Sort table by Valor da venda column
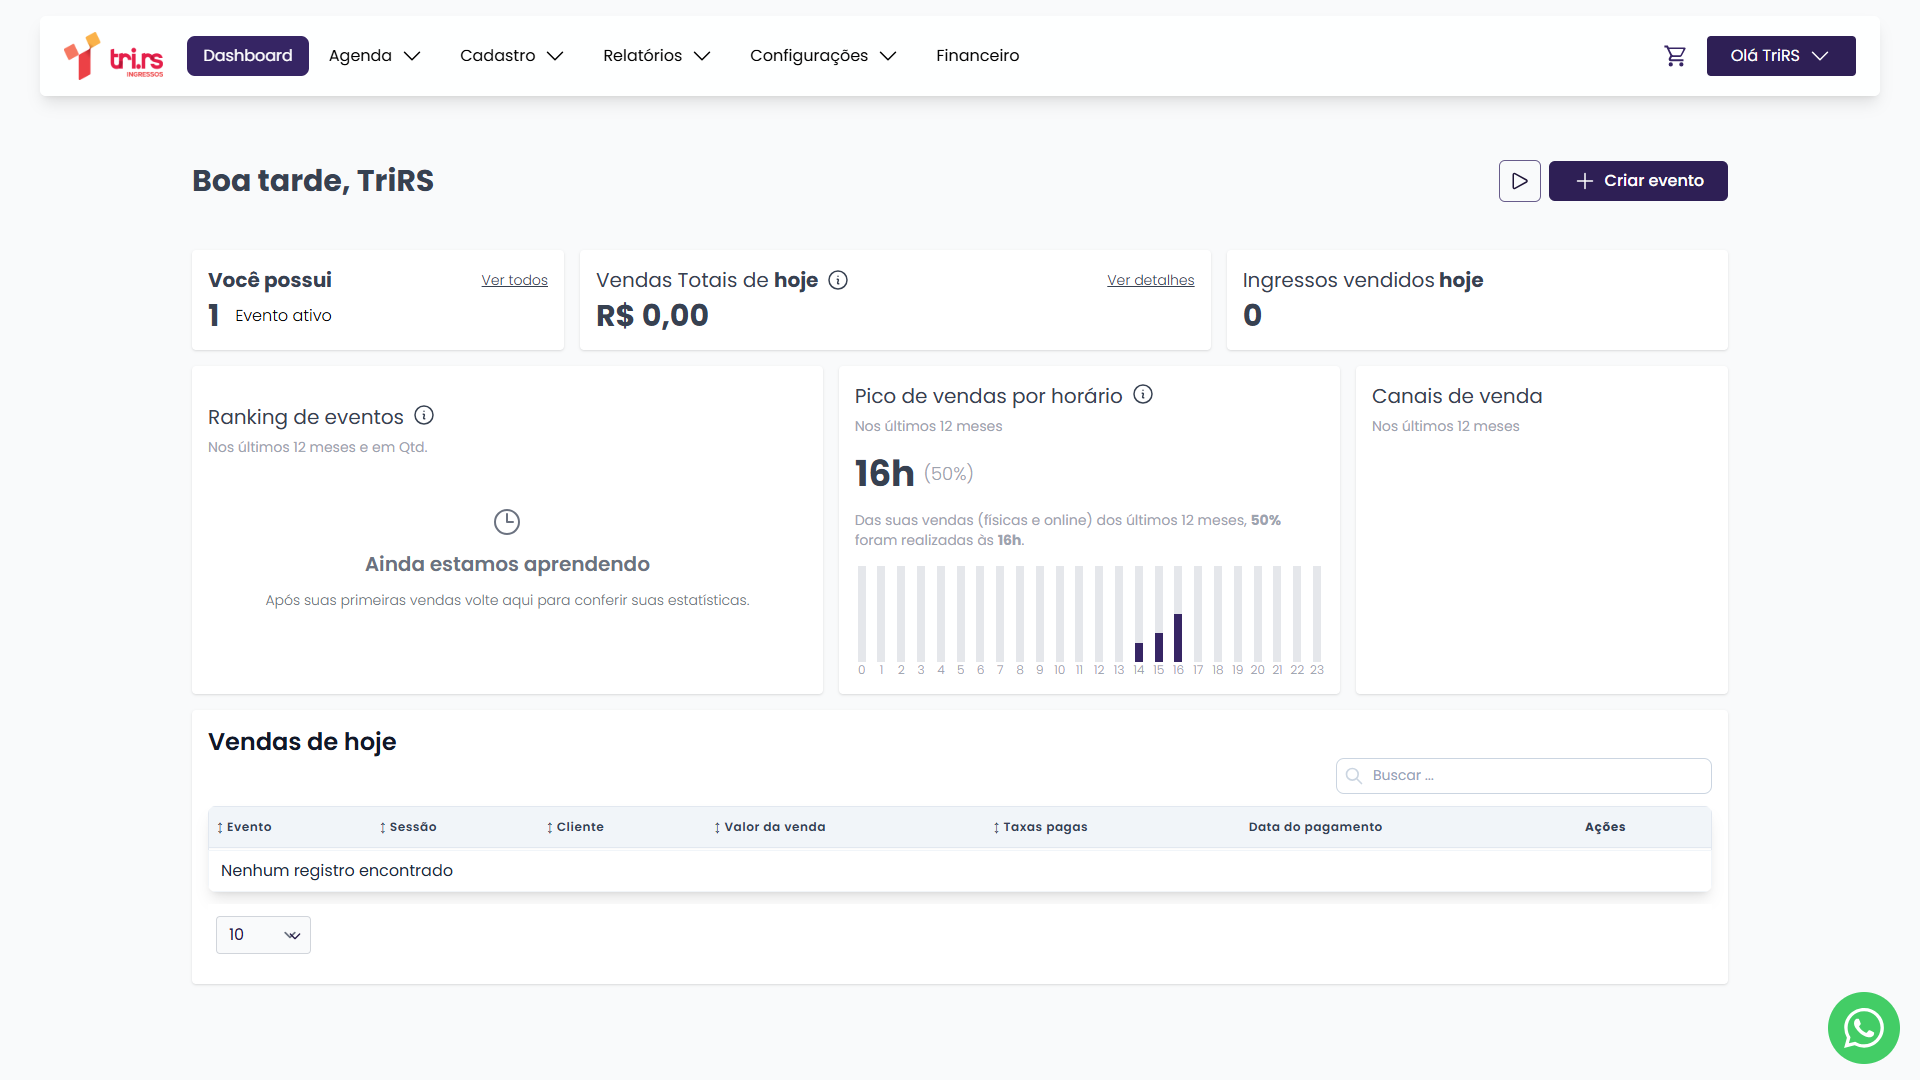Image resolution: width=1920 pixels, height=1080 pixels. 769,827
